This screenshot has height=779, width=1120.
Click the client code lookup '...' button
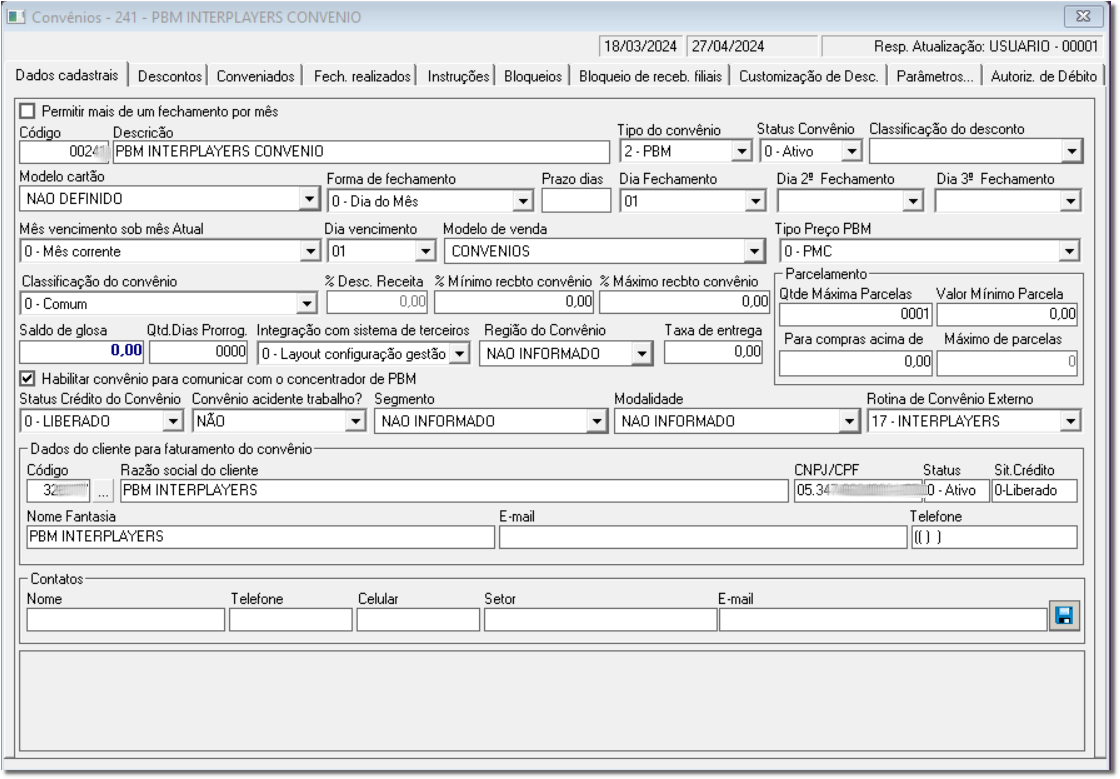click(x=104, y=491)
